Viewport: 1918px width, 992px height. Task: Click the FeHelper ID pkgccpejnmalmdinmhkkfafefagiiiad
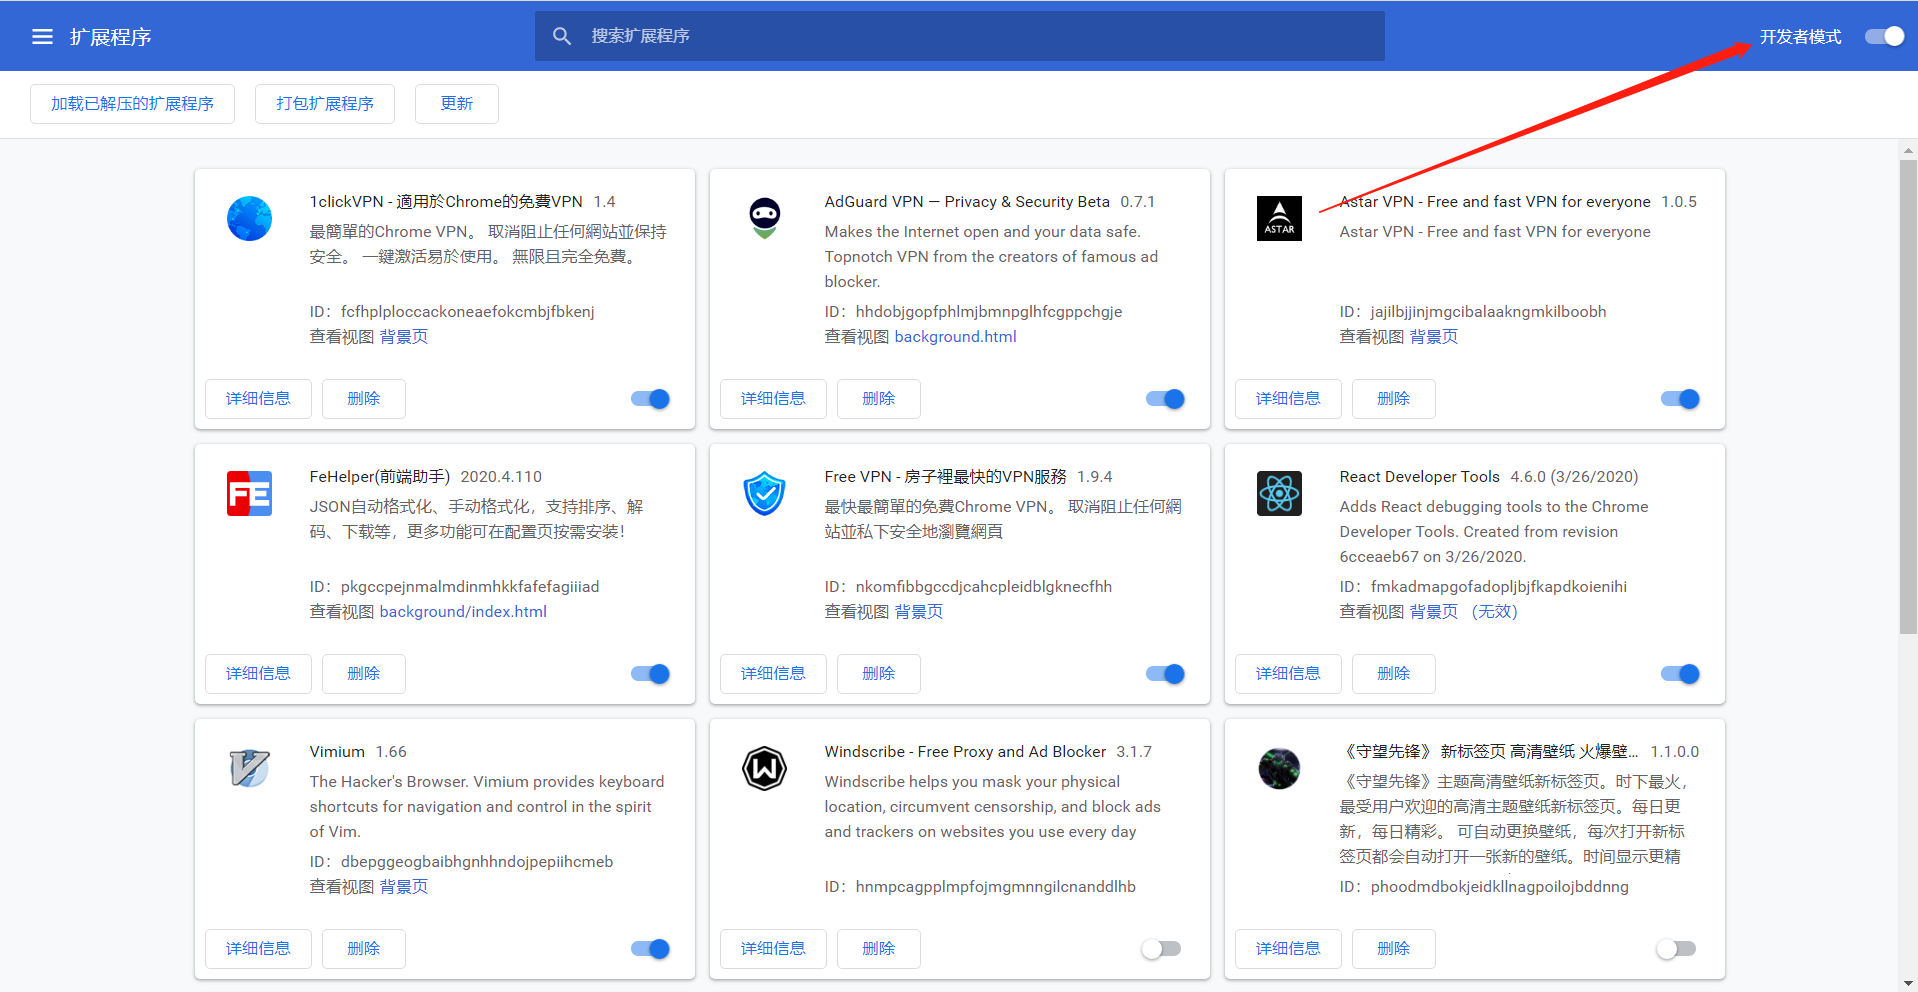click(x=470, y=587)
